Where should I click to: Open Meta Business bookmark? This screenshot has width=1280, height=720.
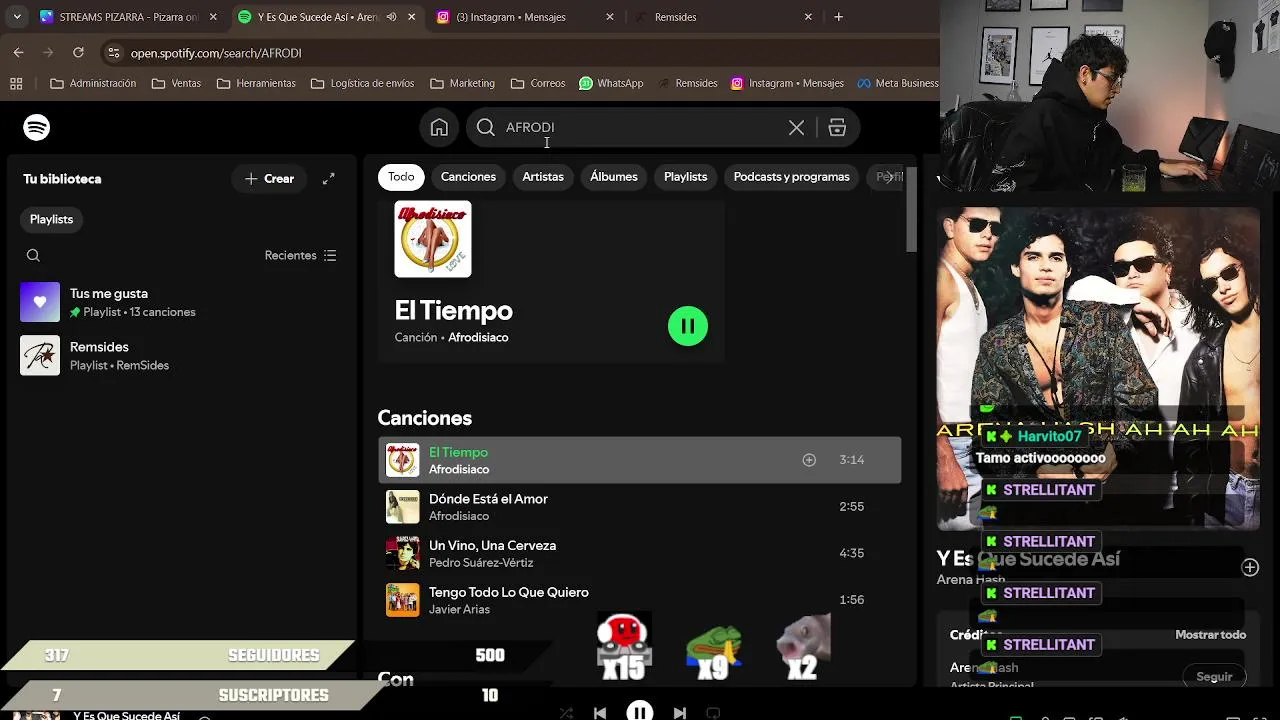897,83
